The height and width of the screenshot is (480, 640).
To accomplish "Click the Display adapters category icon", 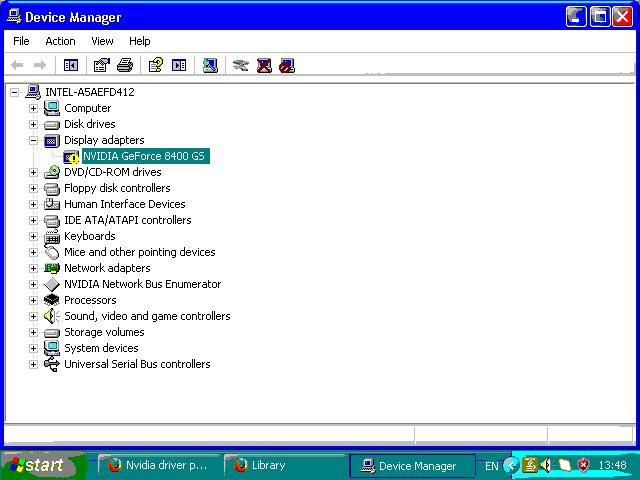I will (x=51, y=141).
